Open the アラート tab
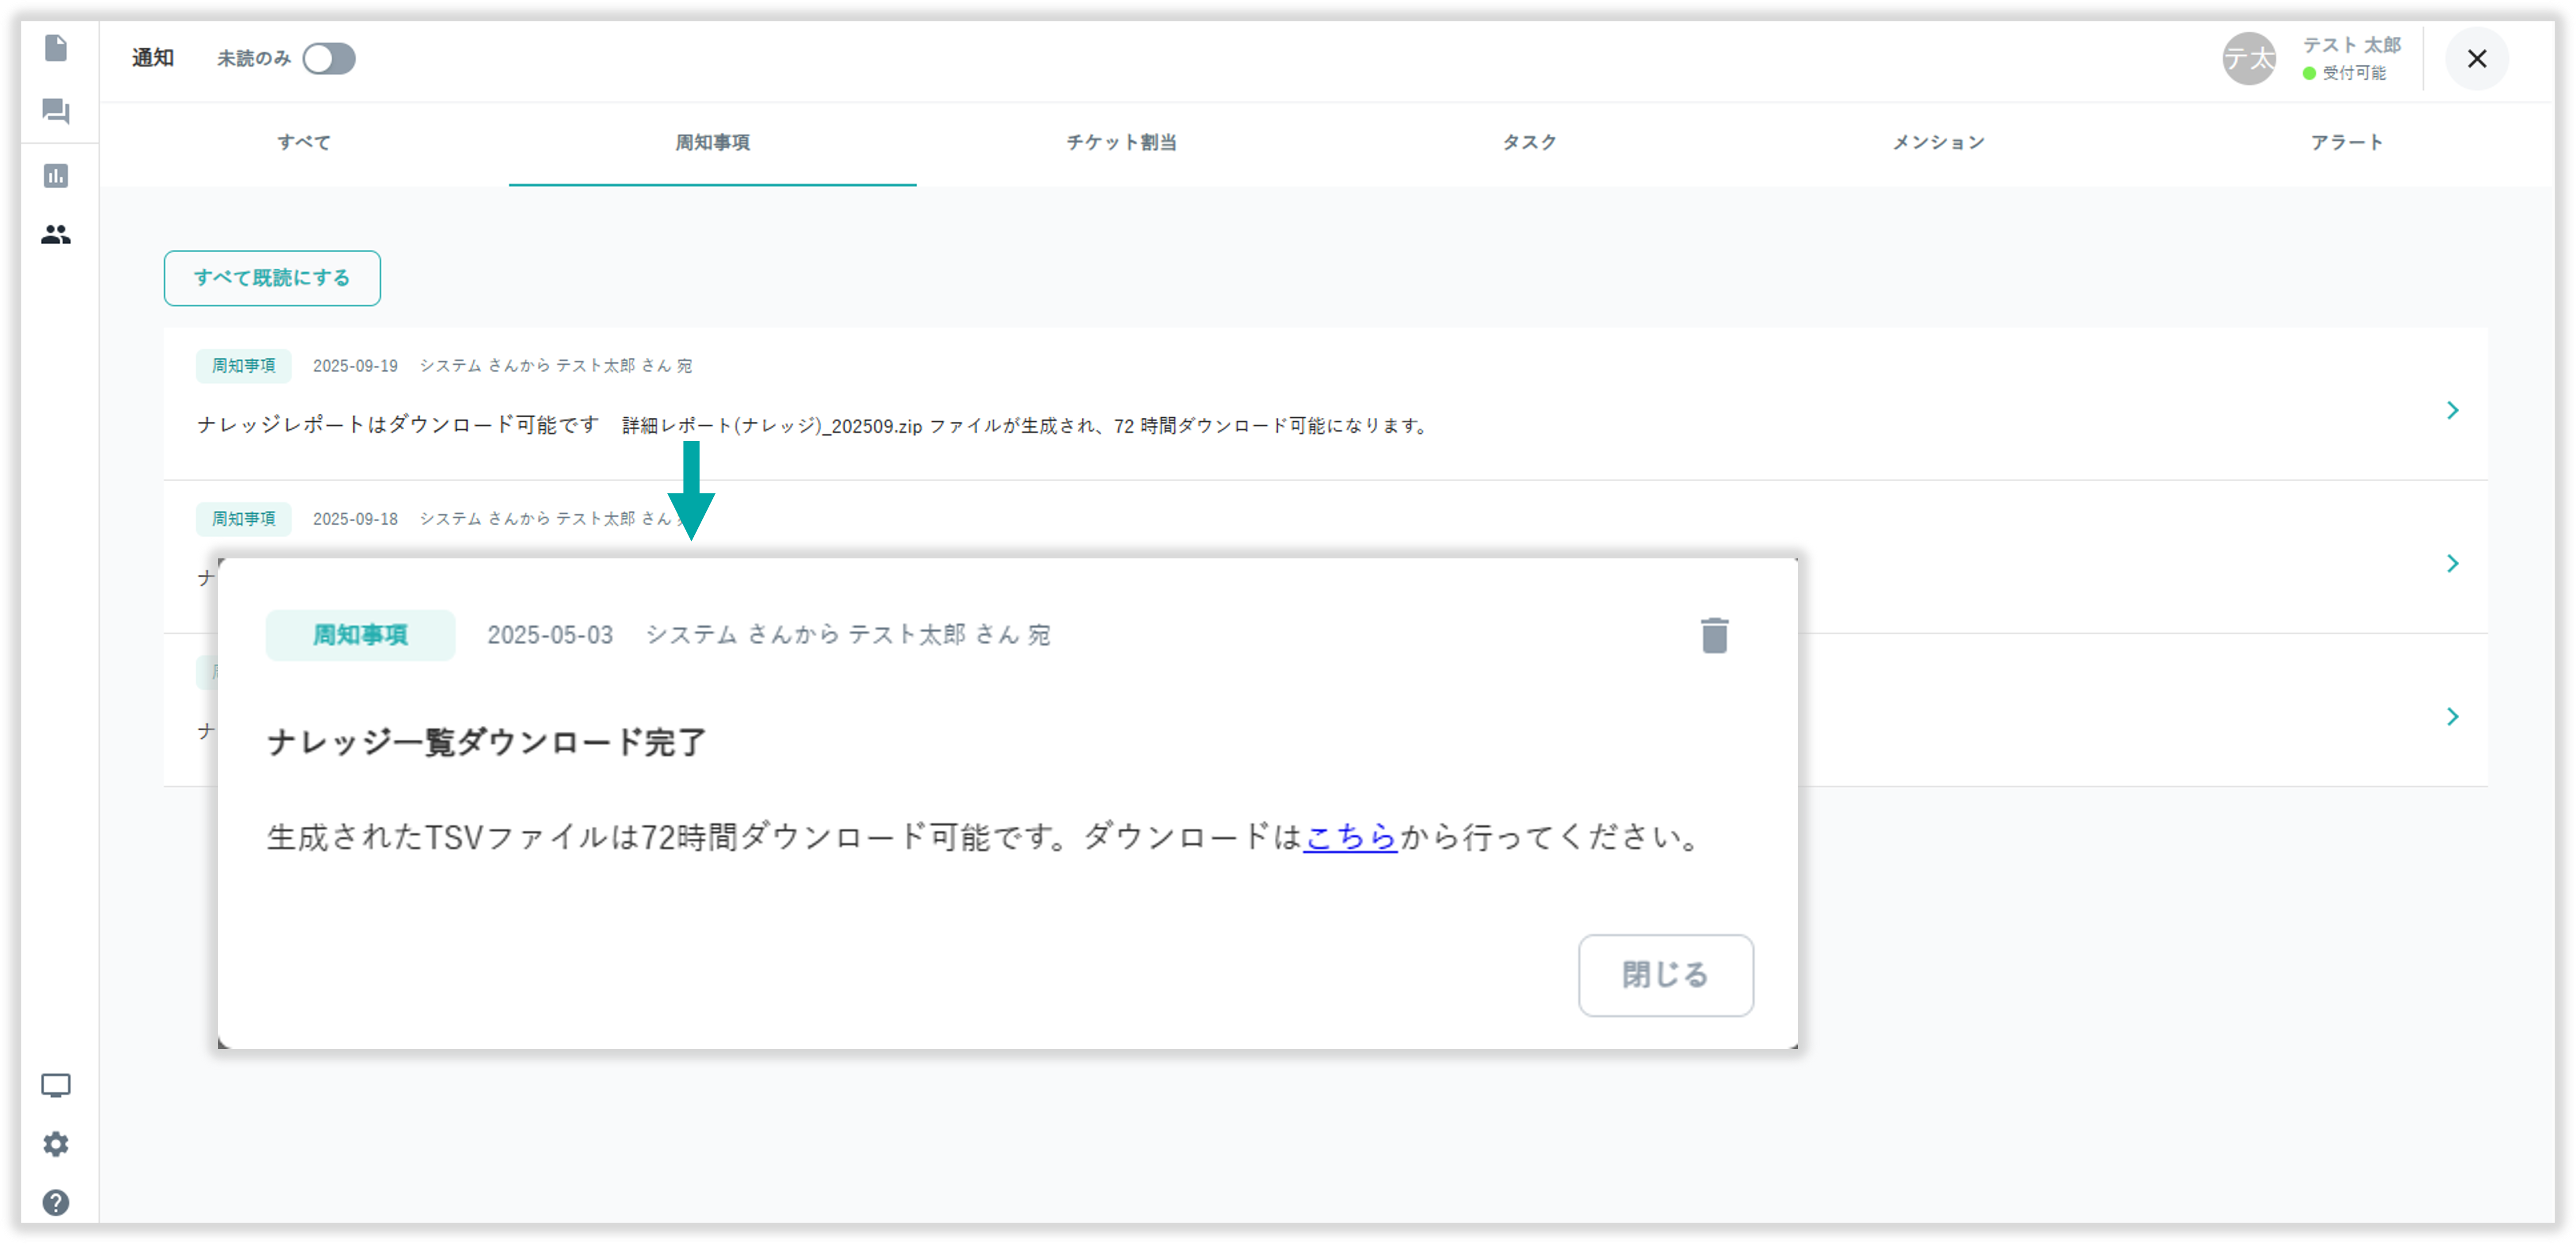 [x=2346, y=142]
